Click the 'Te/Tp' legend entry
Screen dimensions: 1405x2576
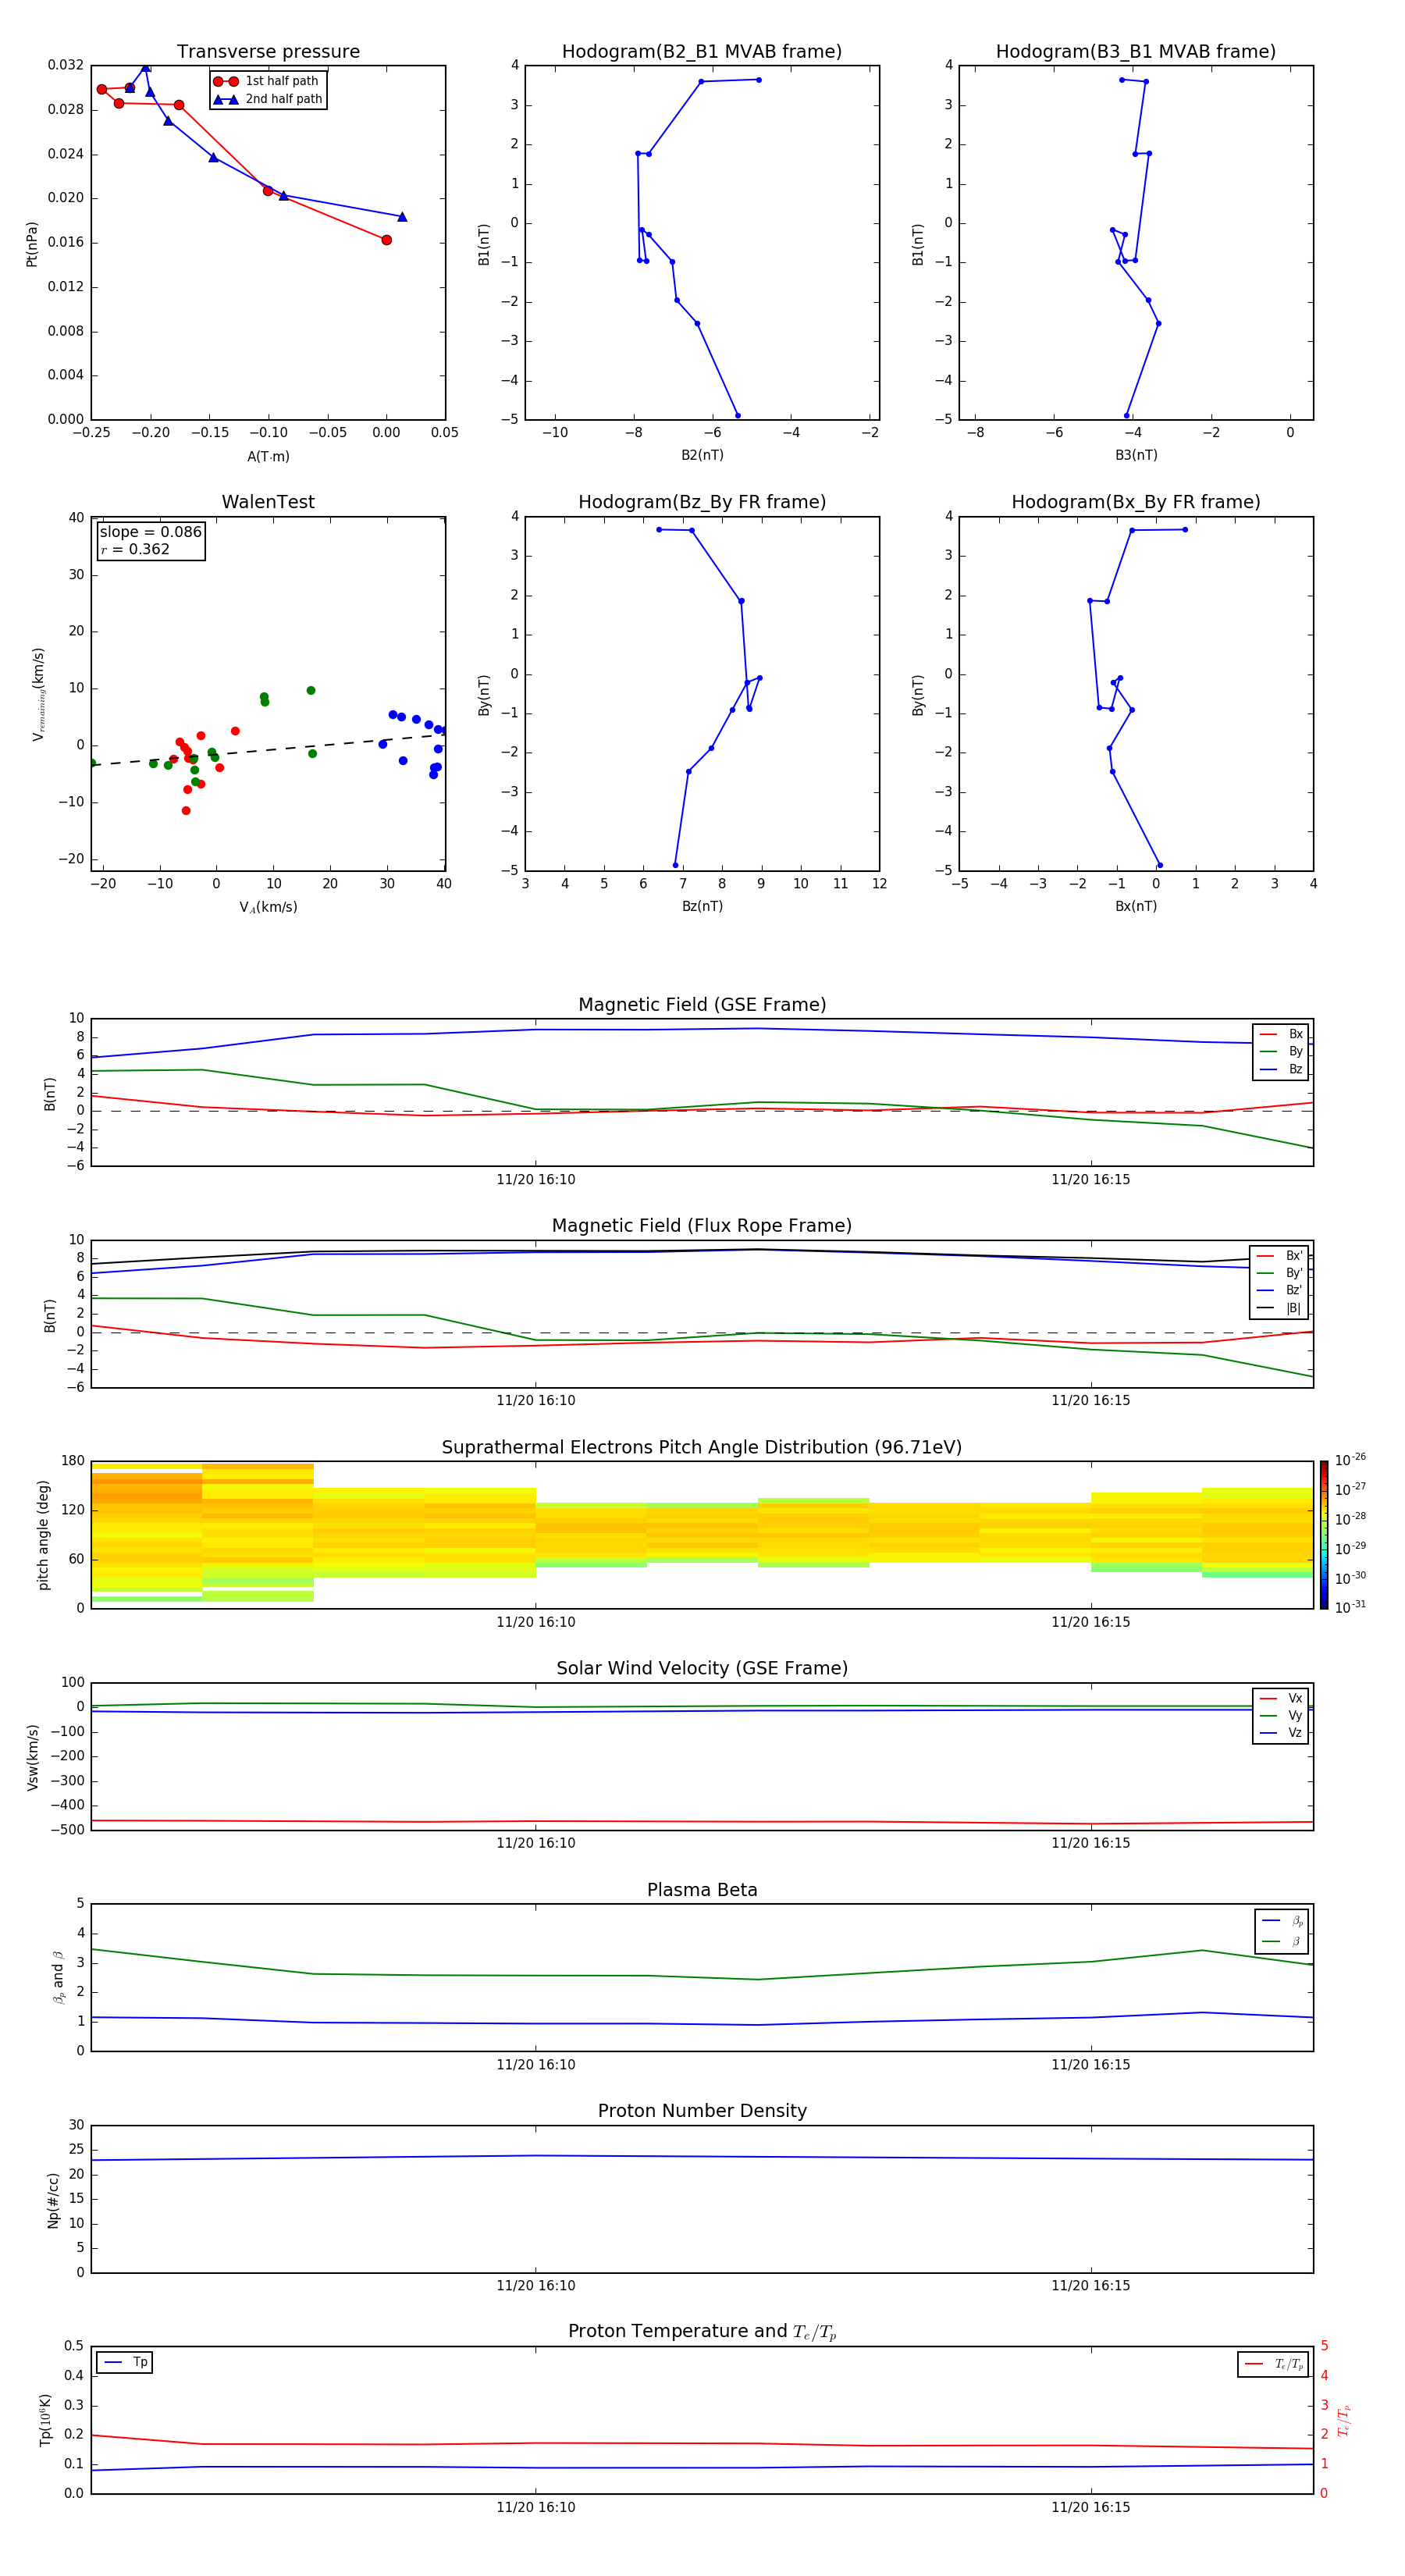(x=1274, y=2364)
